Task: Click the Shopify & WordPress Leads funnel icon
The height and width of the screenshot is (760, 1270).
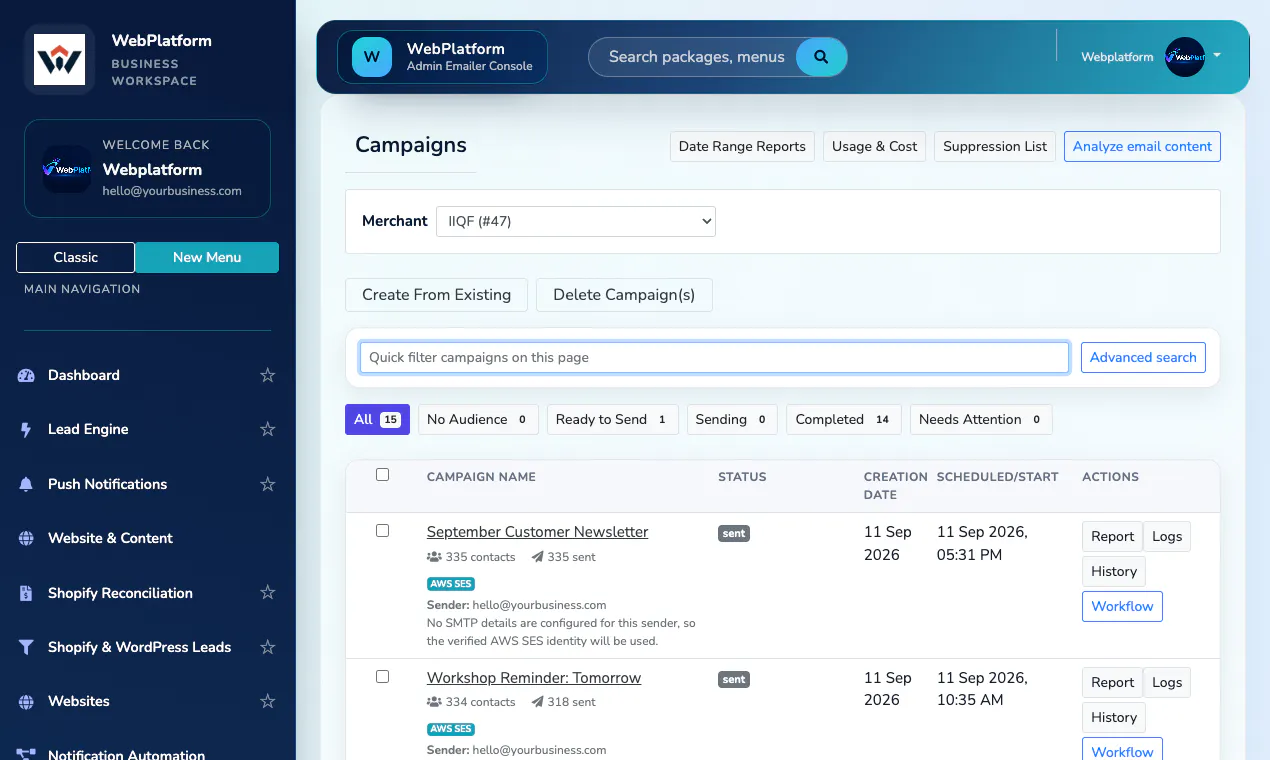Action: [x=26, y=647]
